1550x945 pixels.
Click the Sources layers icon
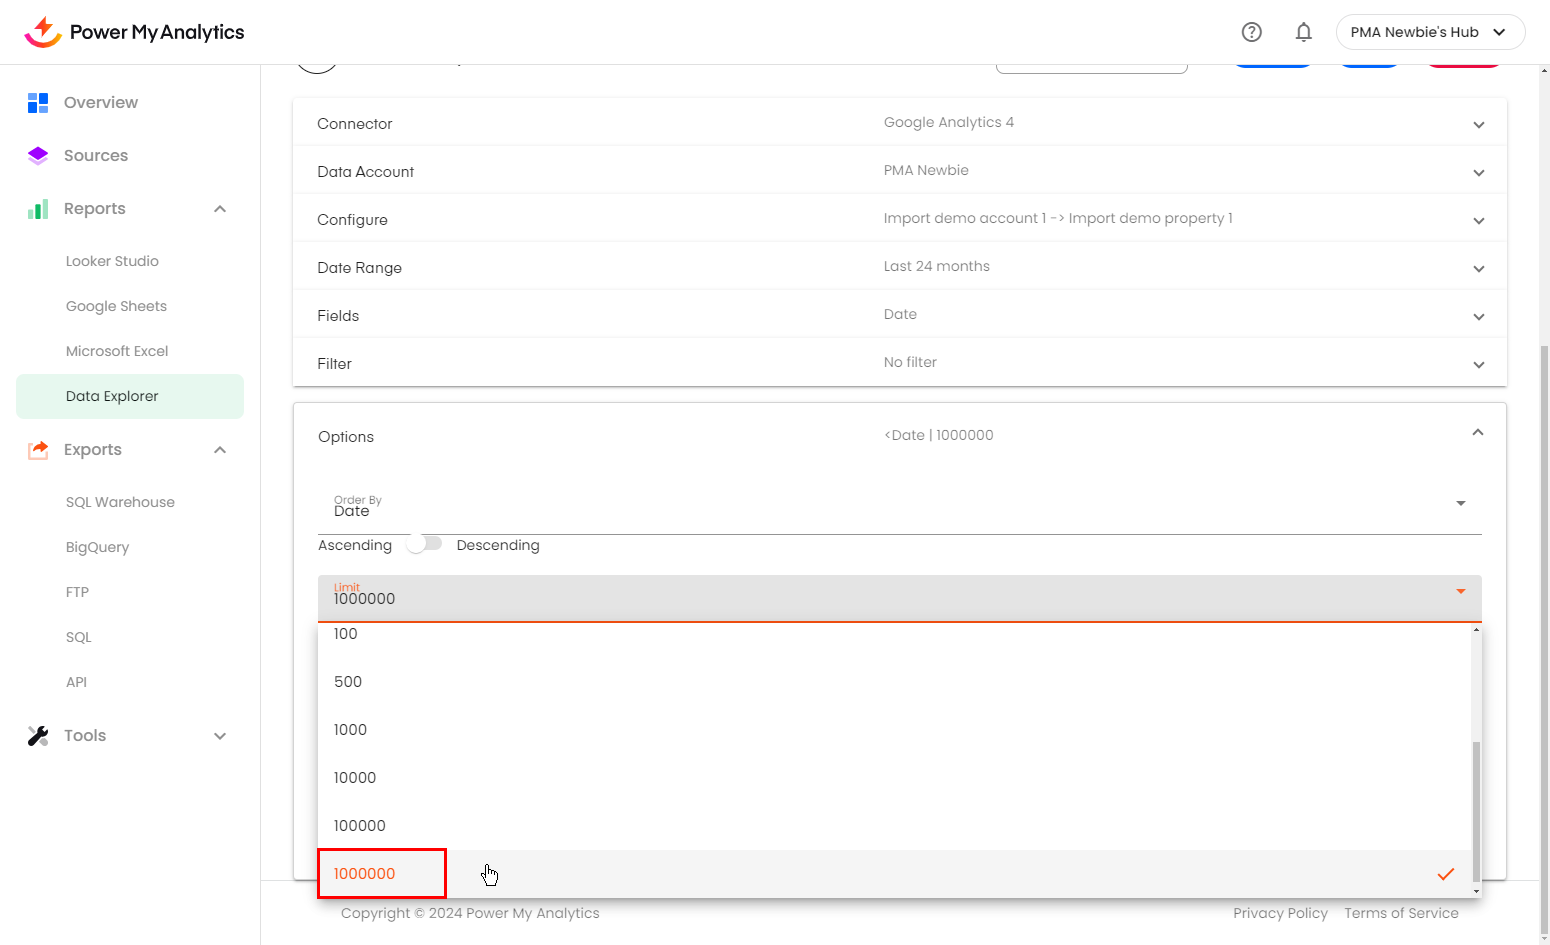[x=38, y=155]
